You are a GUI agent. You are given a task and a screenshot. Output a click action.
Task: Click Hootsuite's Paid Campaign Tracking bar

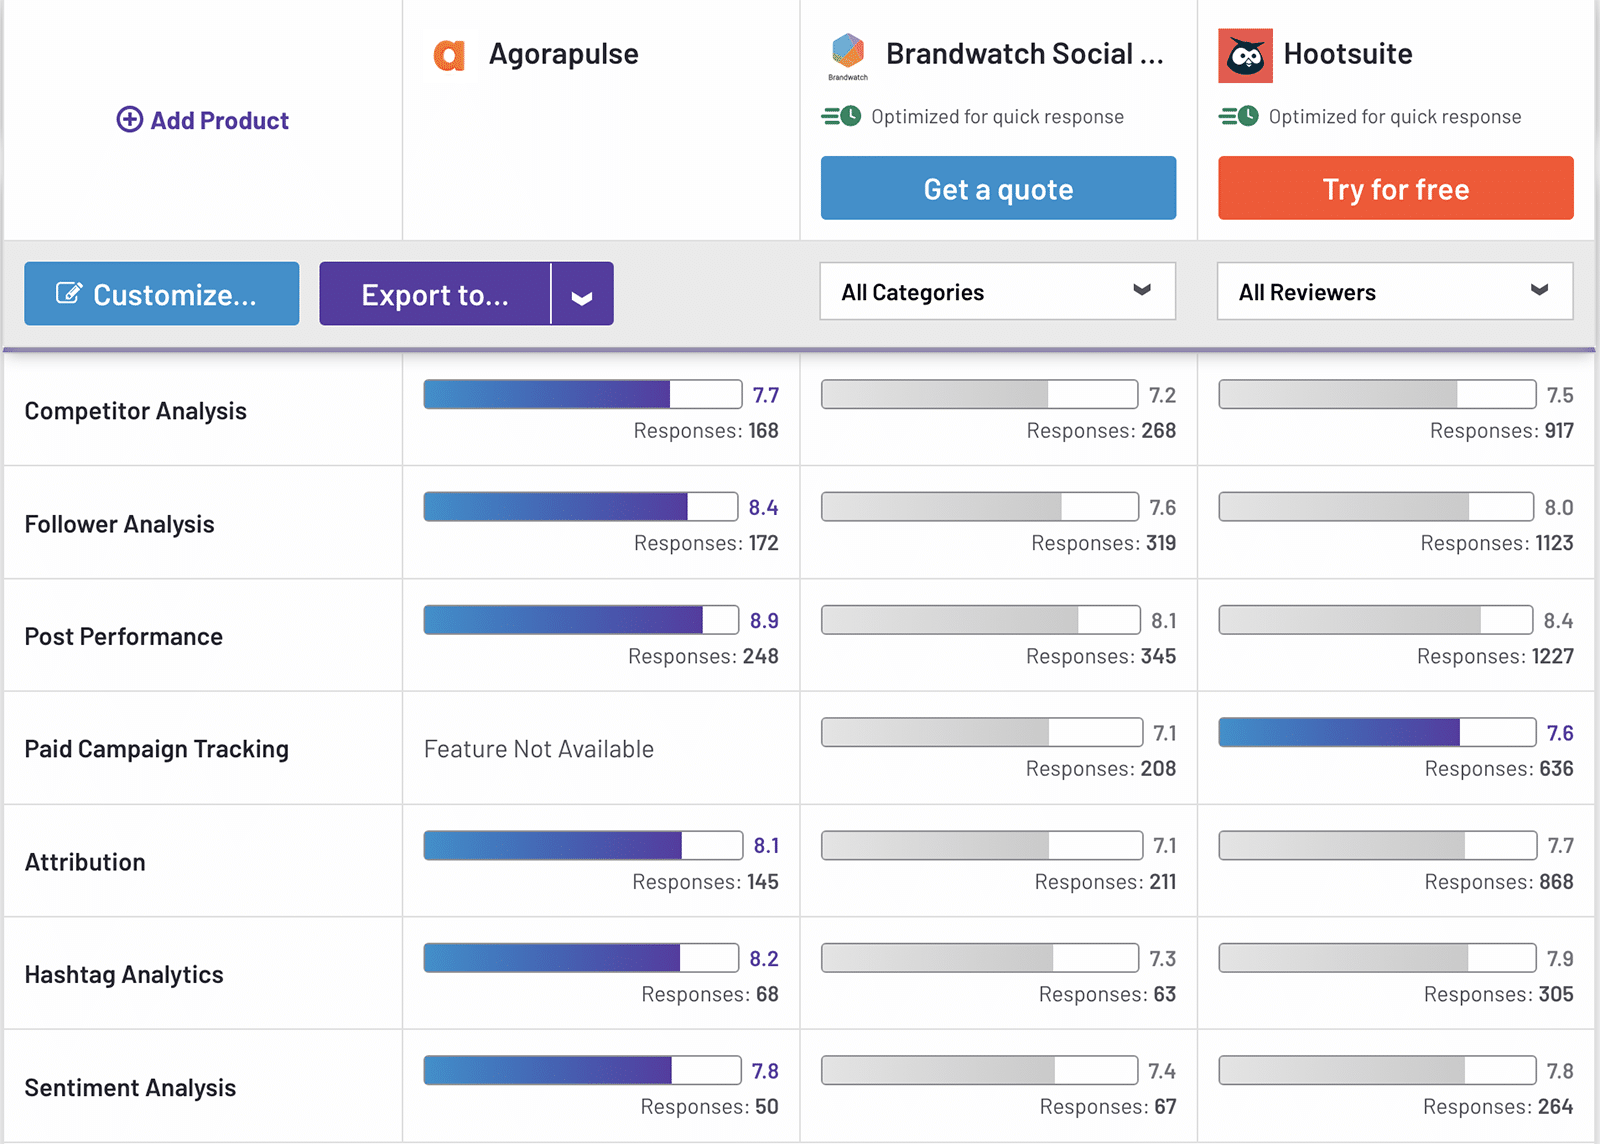1376,732
